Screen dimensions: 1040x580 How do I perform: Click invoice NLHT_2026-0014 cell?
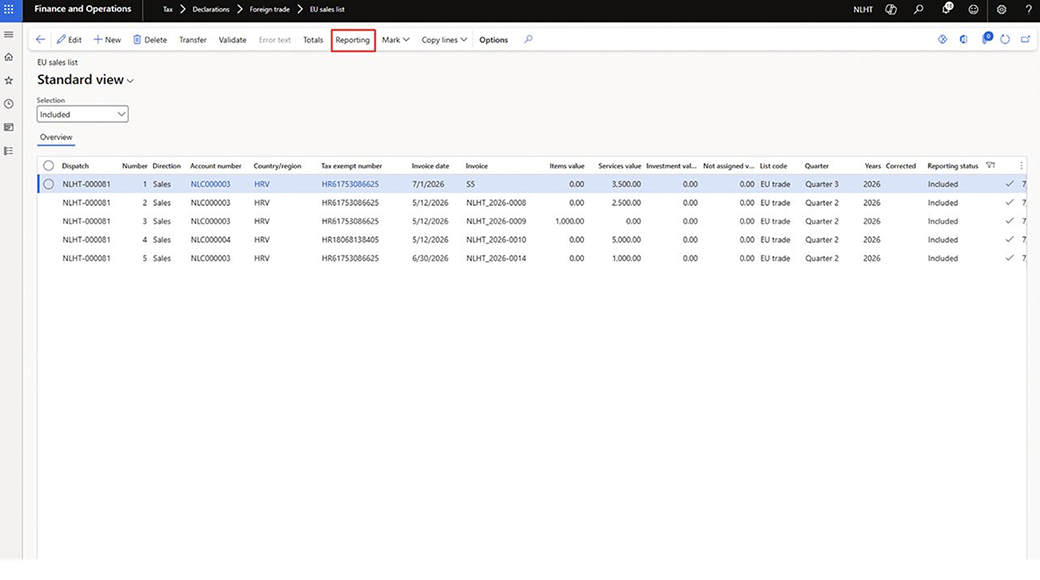point(496,258)
